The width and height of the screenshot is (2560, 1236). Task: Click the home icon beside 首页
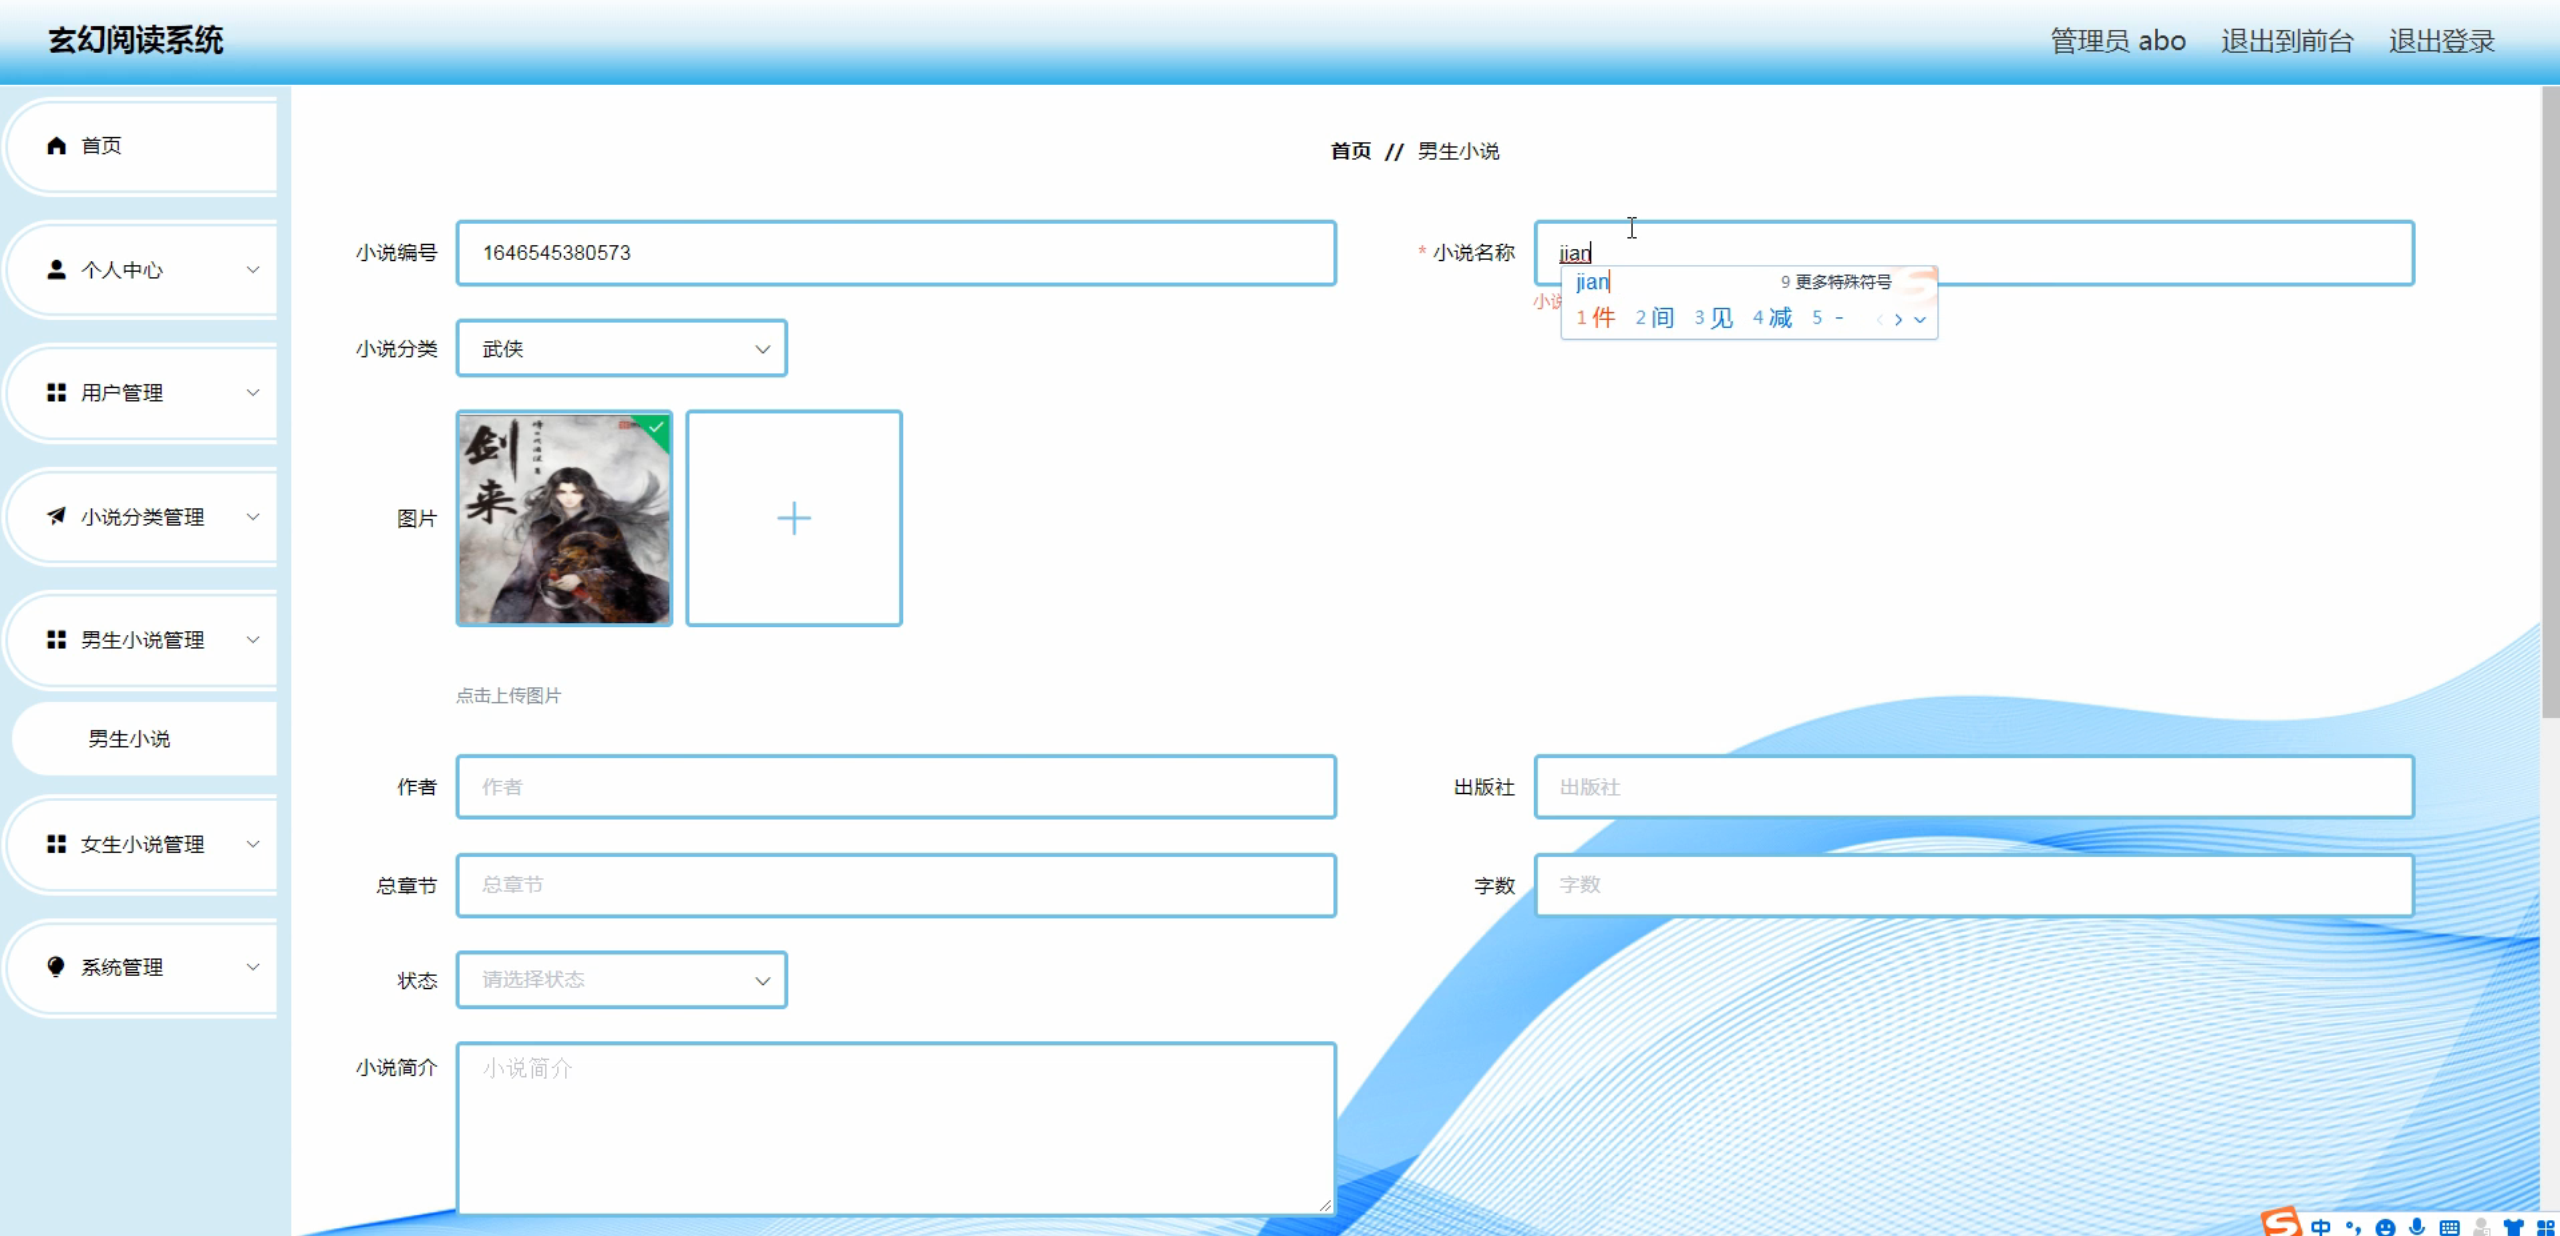coord(57,146)
